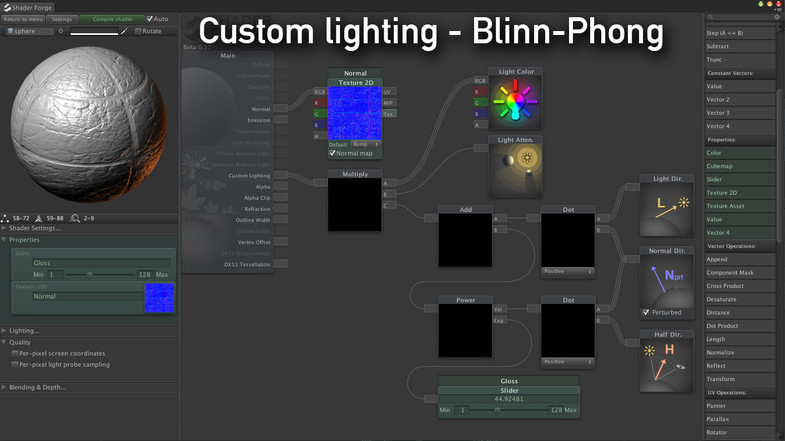
Task: Click the Tex input of Texture 2D node
Action: pos(389,114)
